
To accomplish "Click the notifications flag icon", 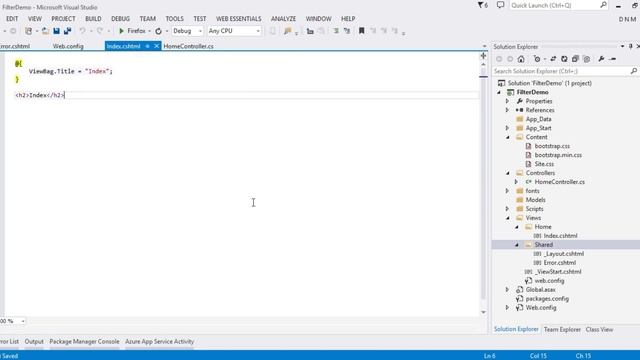I will (x=482, y=5).
